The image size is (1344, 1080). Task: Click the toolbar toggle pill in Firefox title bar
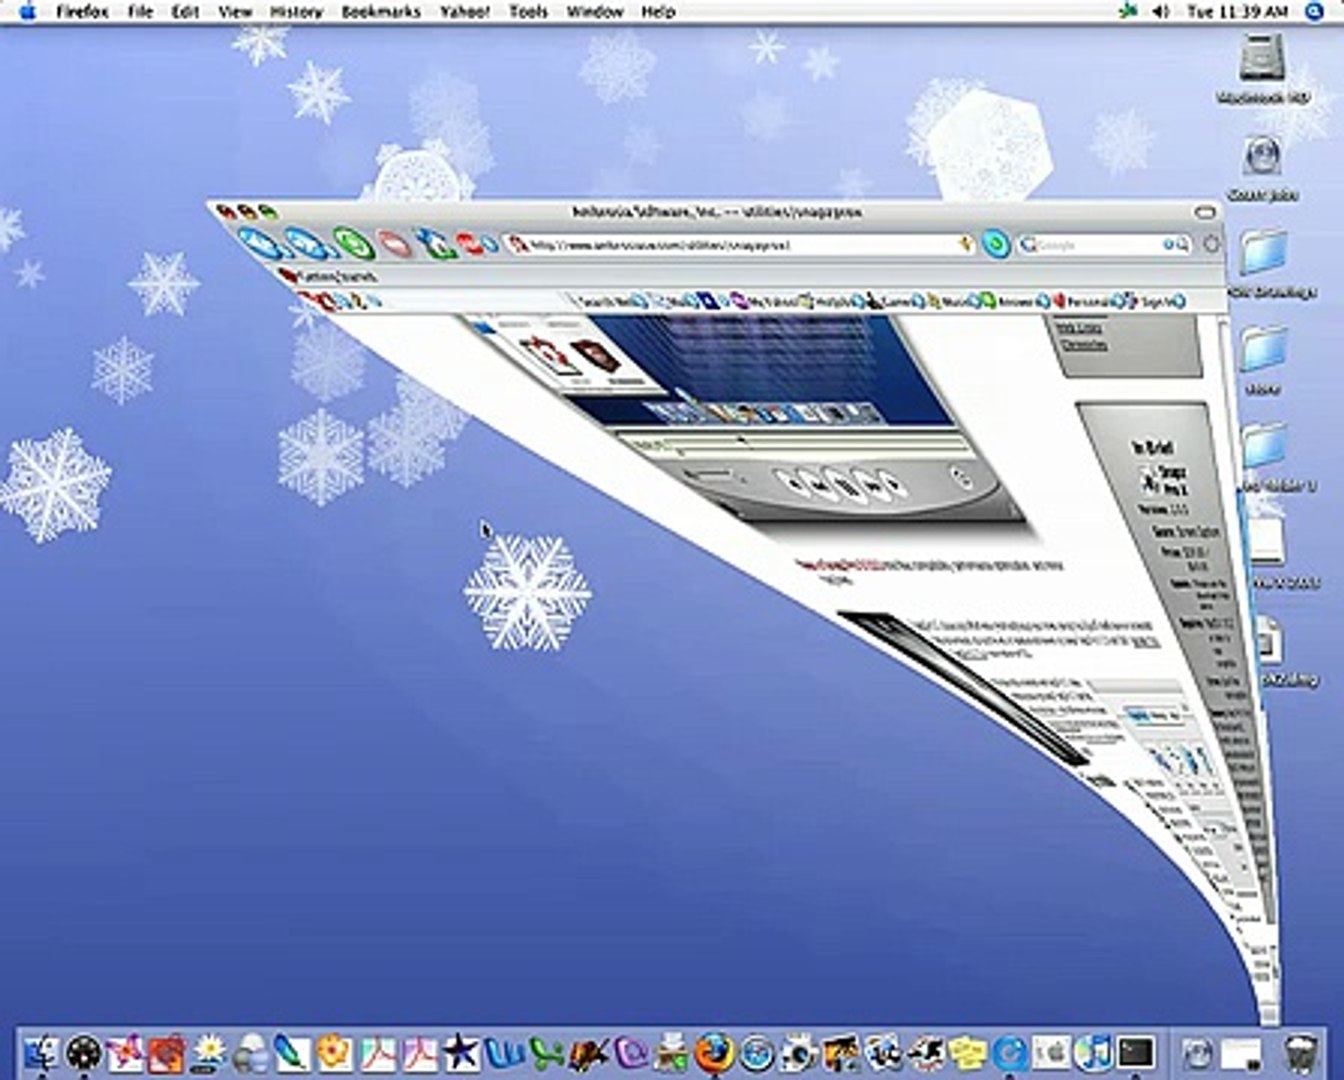pyautogui.click(x=1206, y=212)
